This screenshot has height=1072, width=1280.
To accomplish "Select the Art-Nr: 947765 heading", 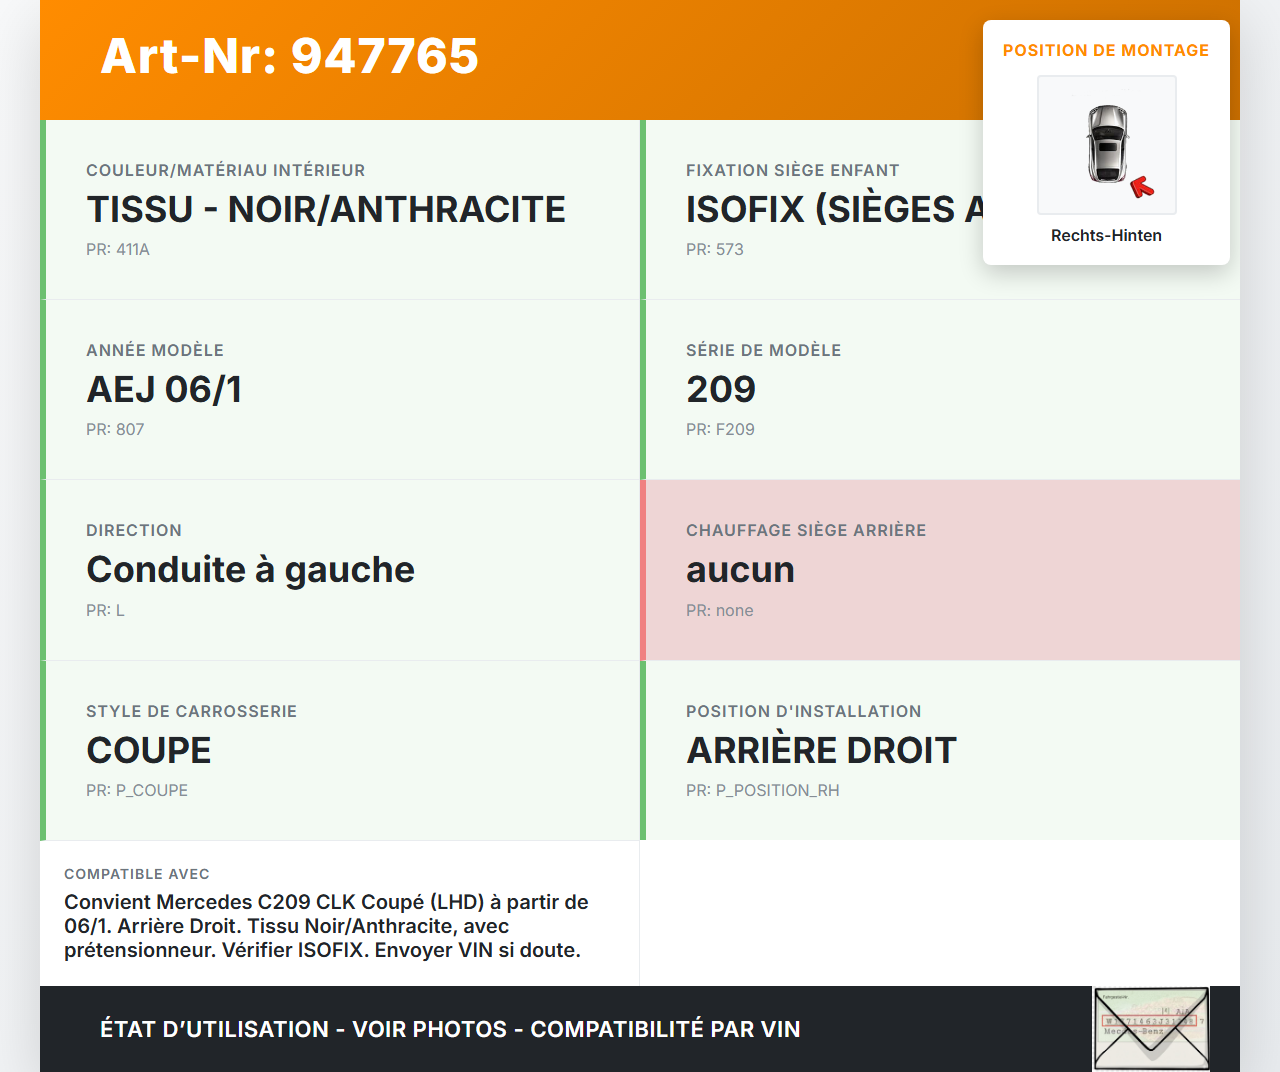I will [x=289, y=56].
